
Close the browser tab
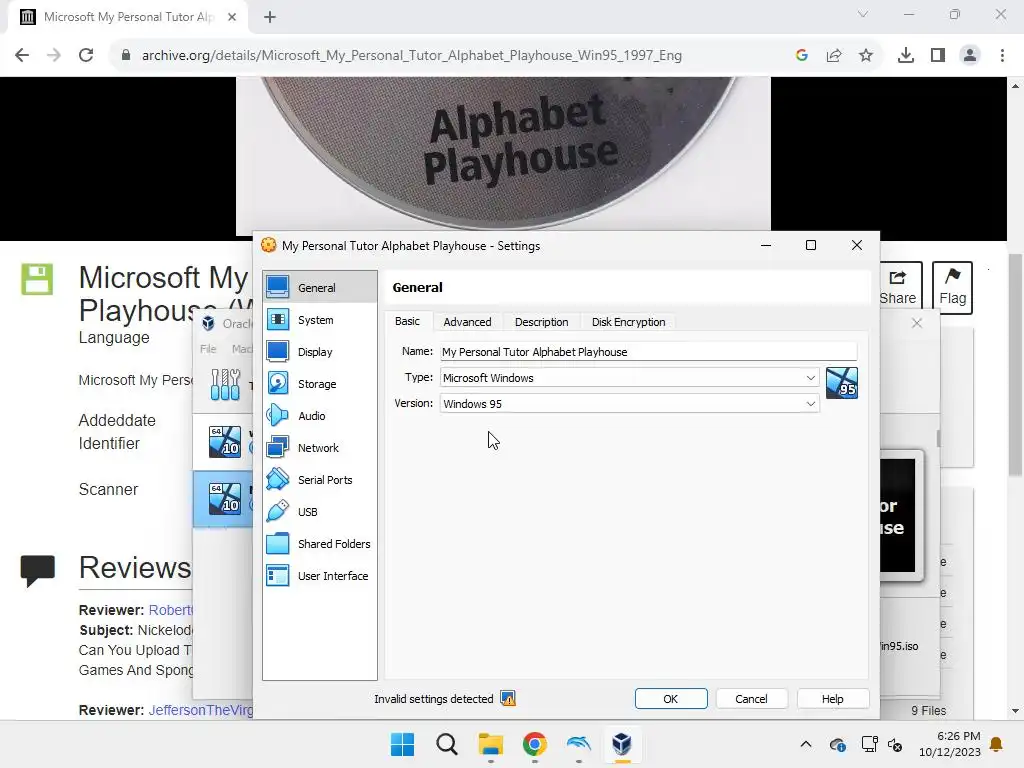[232, 17]
